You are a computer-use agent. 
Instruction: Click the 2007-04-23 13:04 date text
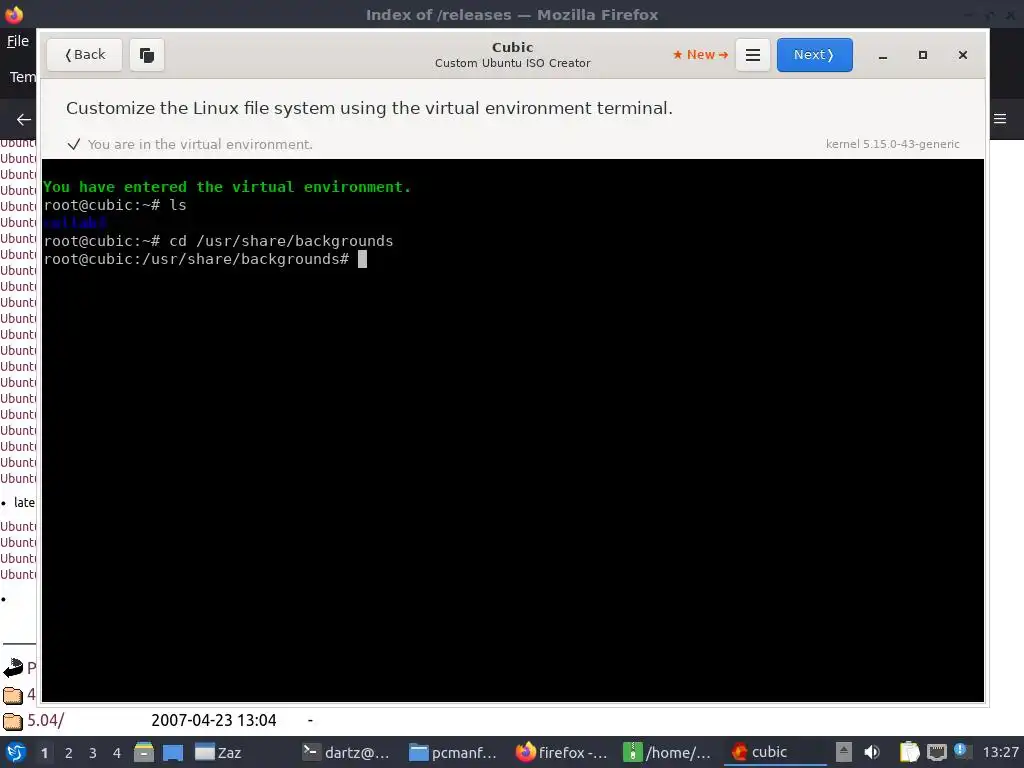point(214,720)
